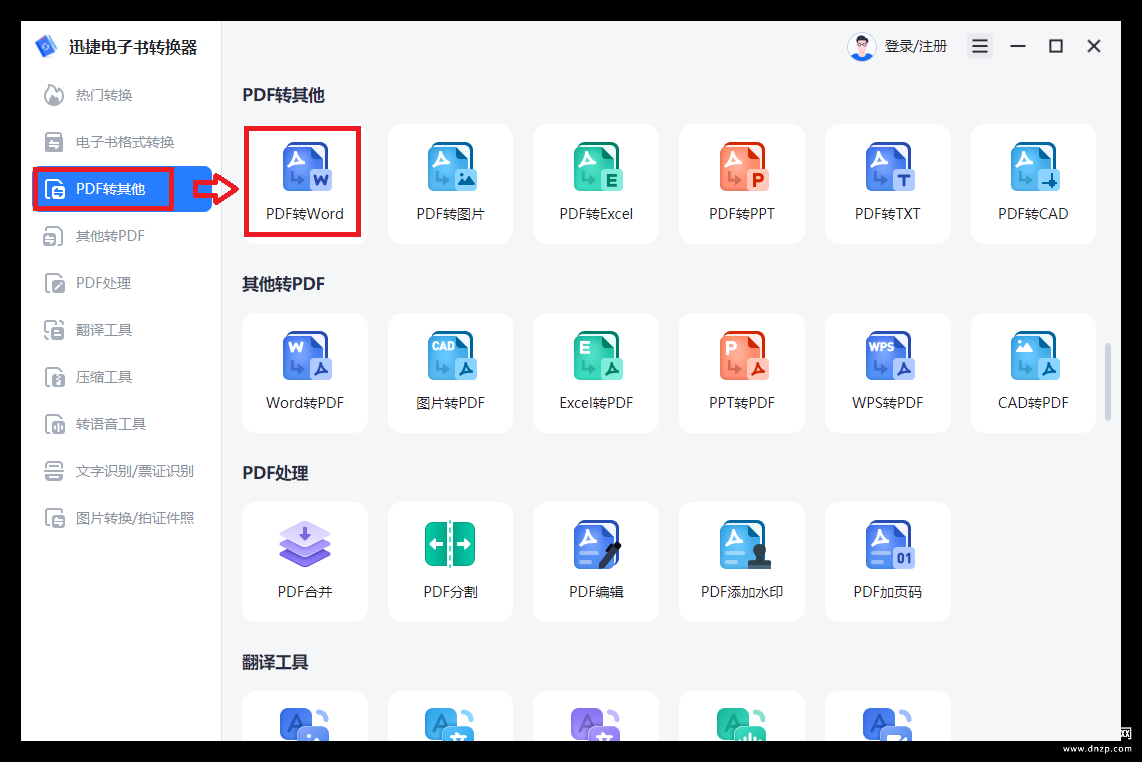Open 其他转PDF sidebar section
Viewport: 1142px width, 762px height.
click(122, 236)
